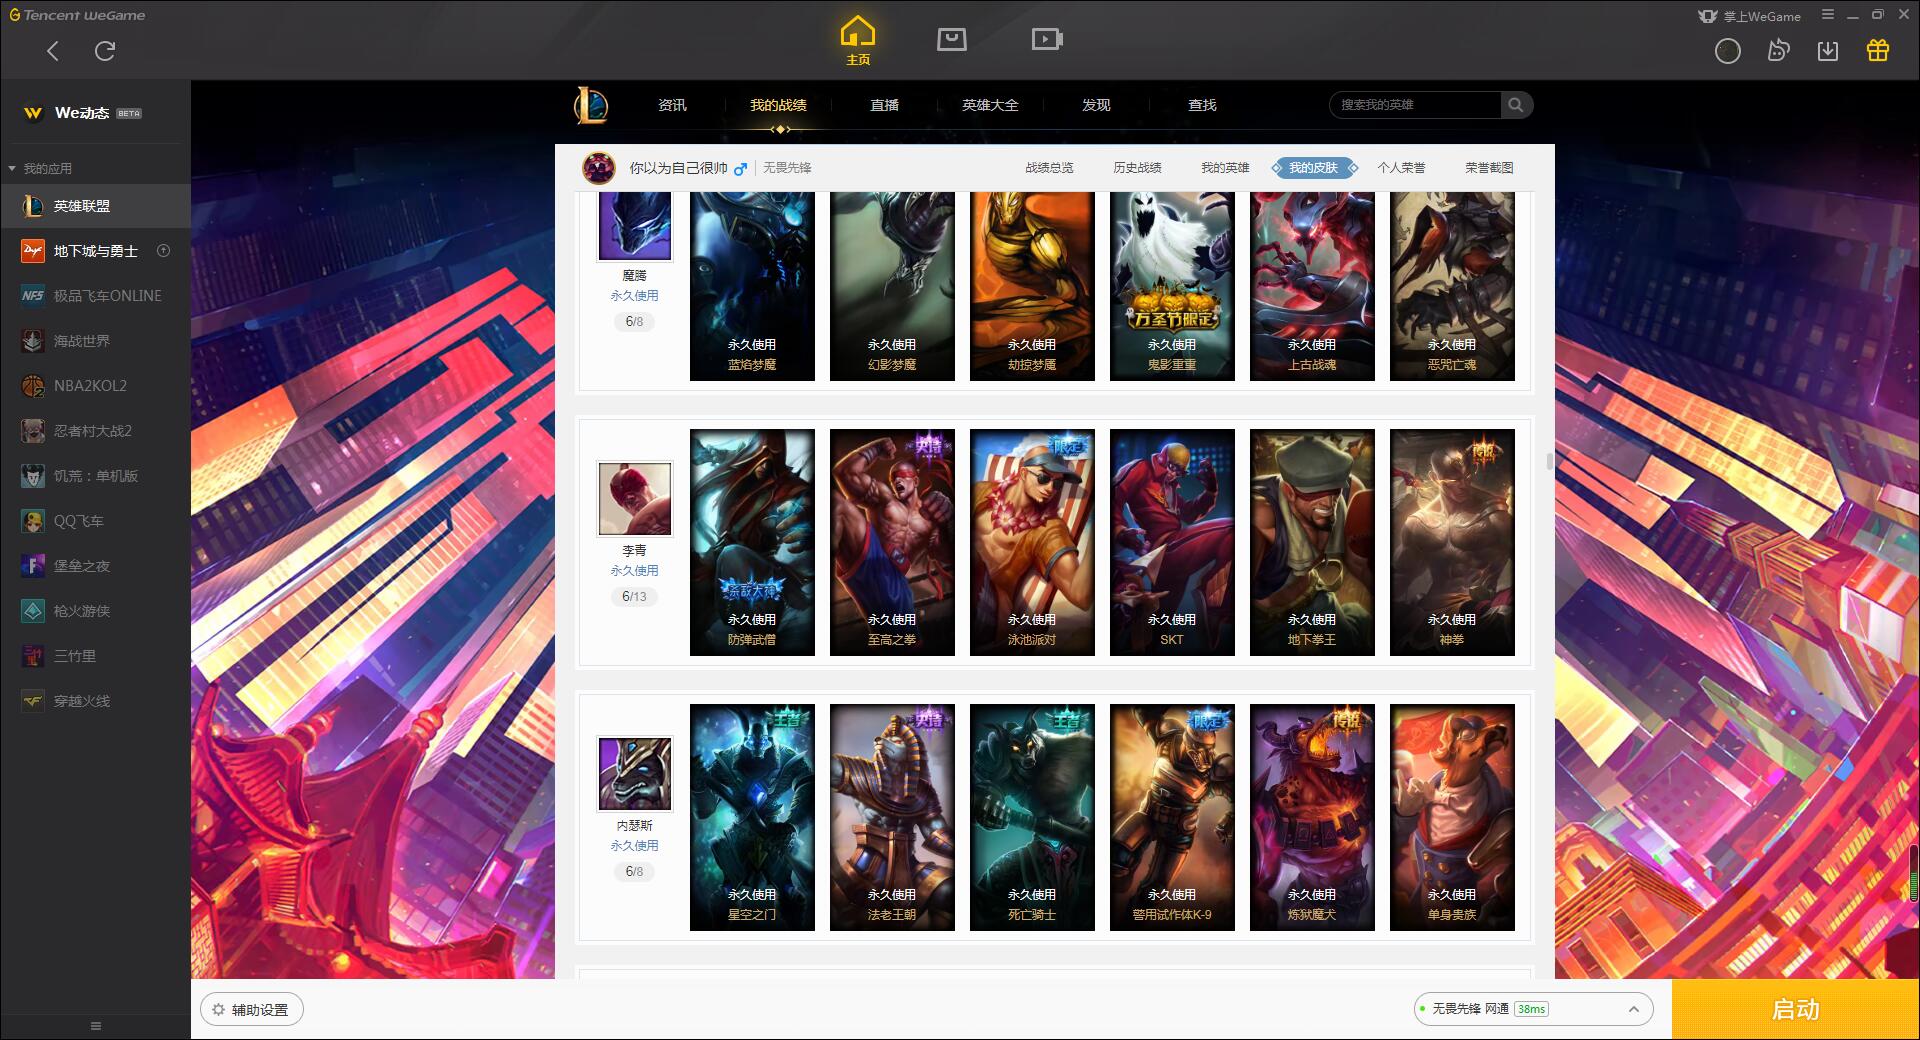1920x1040 pixels.
Task: Select QQ飞车 in the sidebar
Action: 95,521
